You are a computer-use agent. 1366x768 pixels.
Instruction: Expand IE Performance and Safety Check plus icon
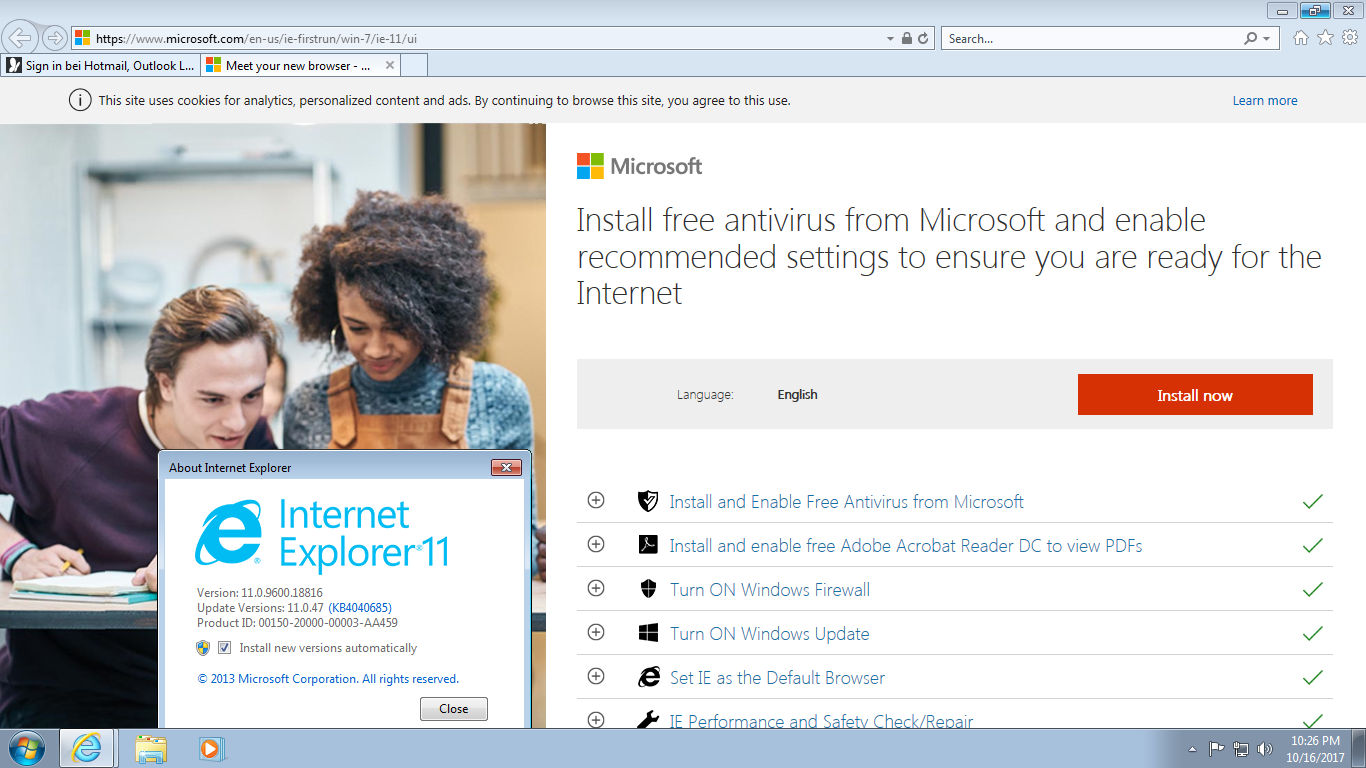point(596,720)
